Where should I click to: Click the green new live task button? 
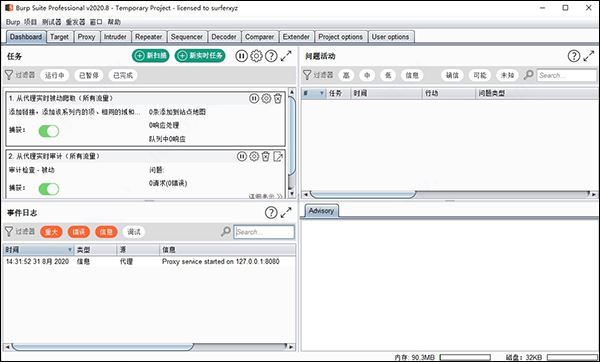pos(200,56)
